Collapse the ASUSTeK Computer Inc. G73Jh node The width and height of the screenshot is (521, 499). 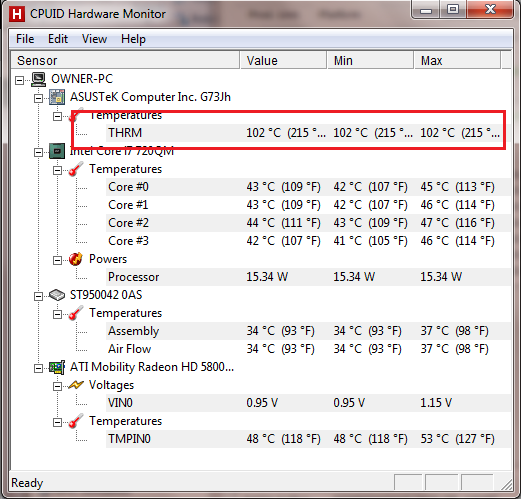pos(38,98)
